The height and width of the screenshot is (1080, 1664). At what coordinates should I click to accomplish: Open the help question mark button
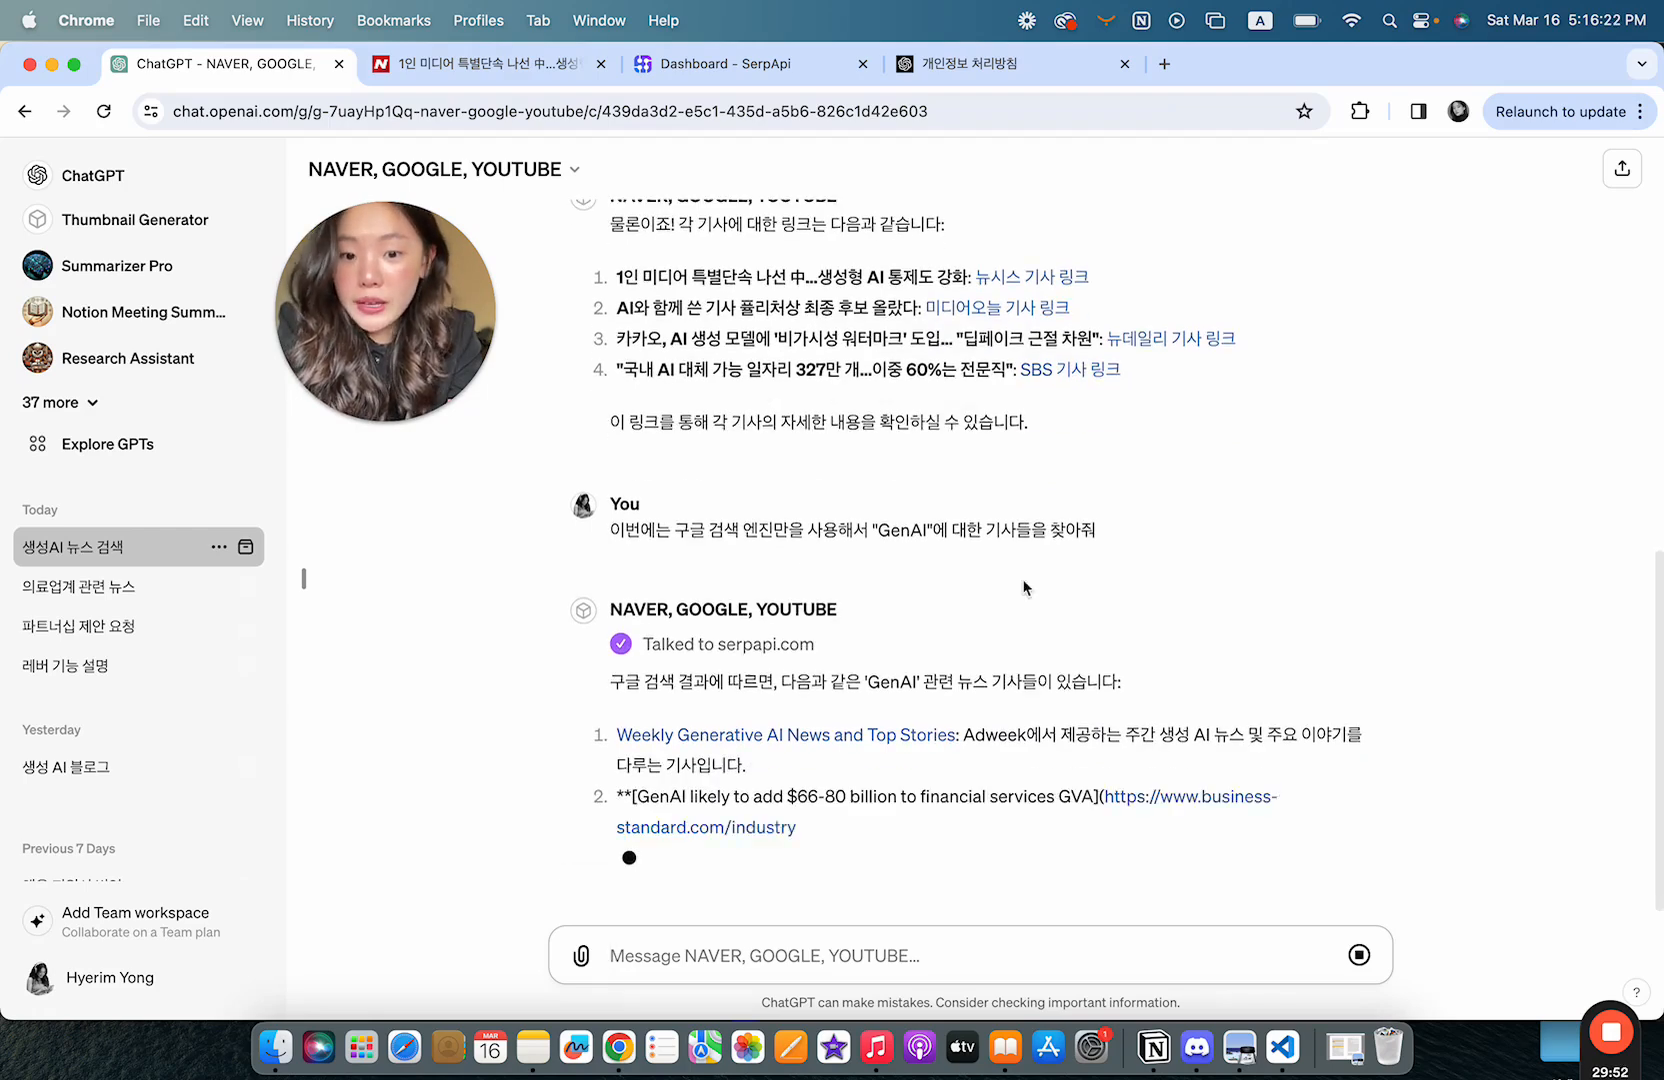coord(1636,992)
